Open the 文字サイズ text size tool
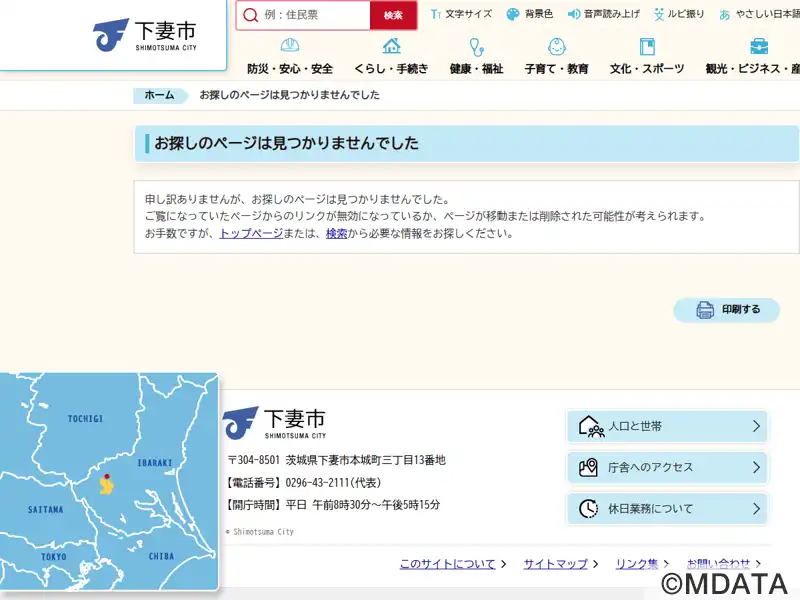Screen dimensions: 800x600 461,15
